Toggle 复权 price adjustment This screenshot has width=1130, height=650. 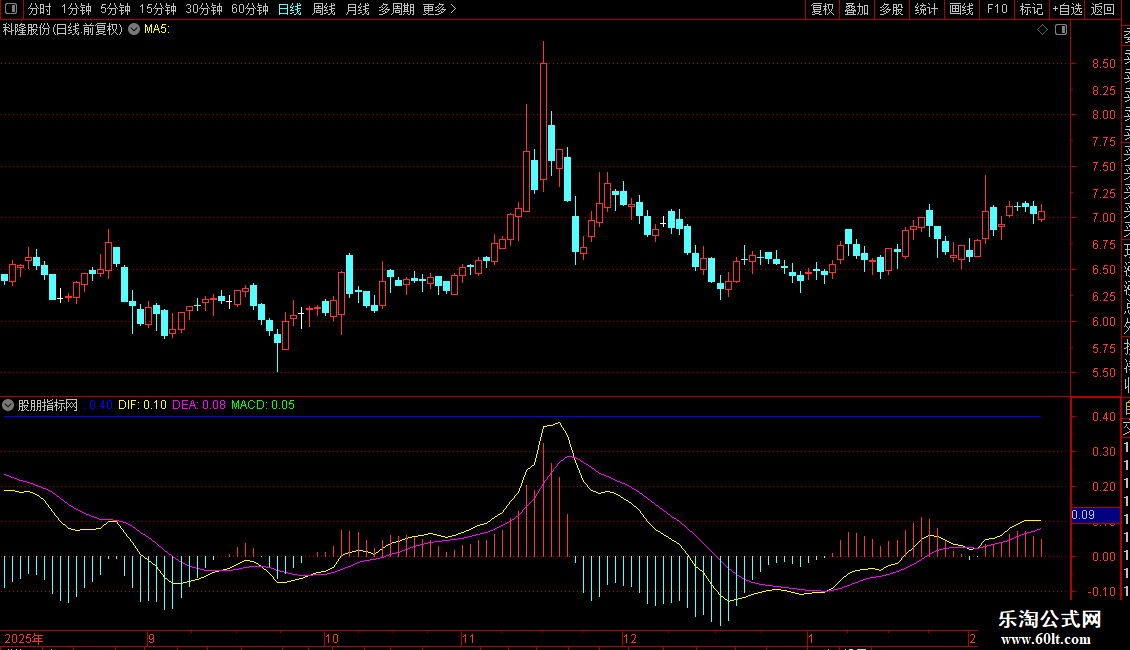click(822, 10)
